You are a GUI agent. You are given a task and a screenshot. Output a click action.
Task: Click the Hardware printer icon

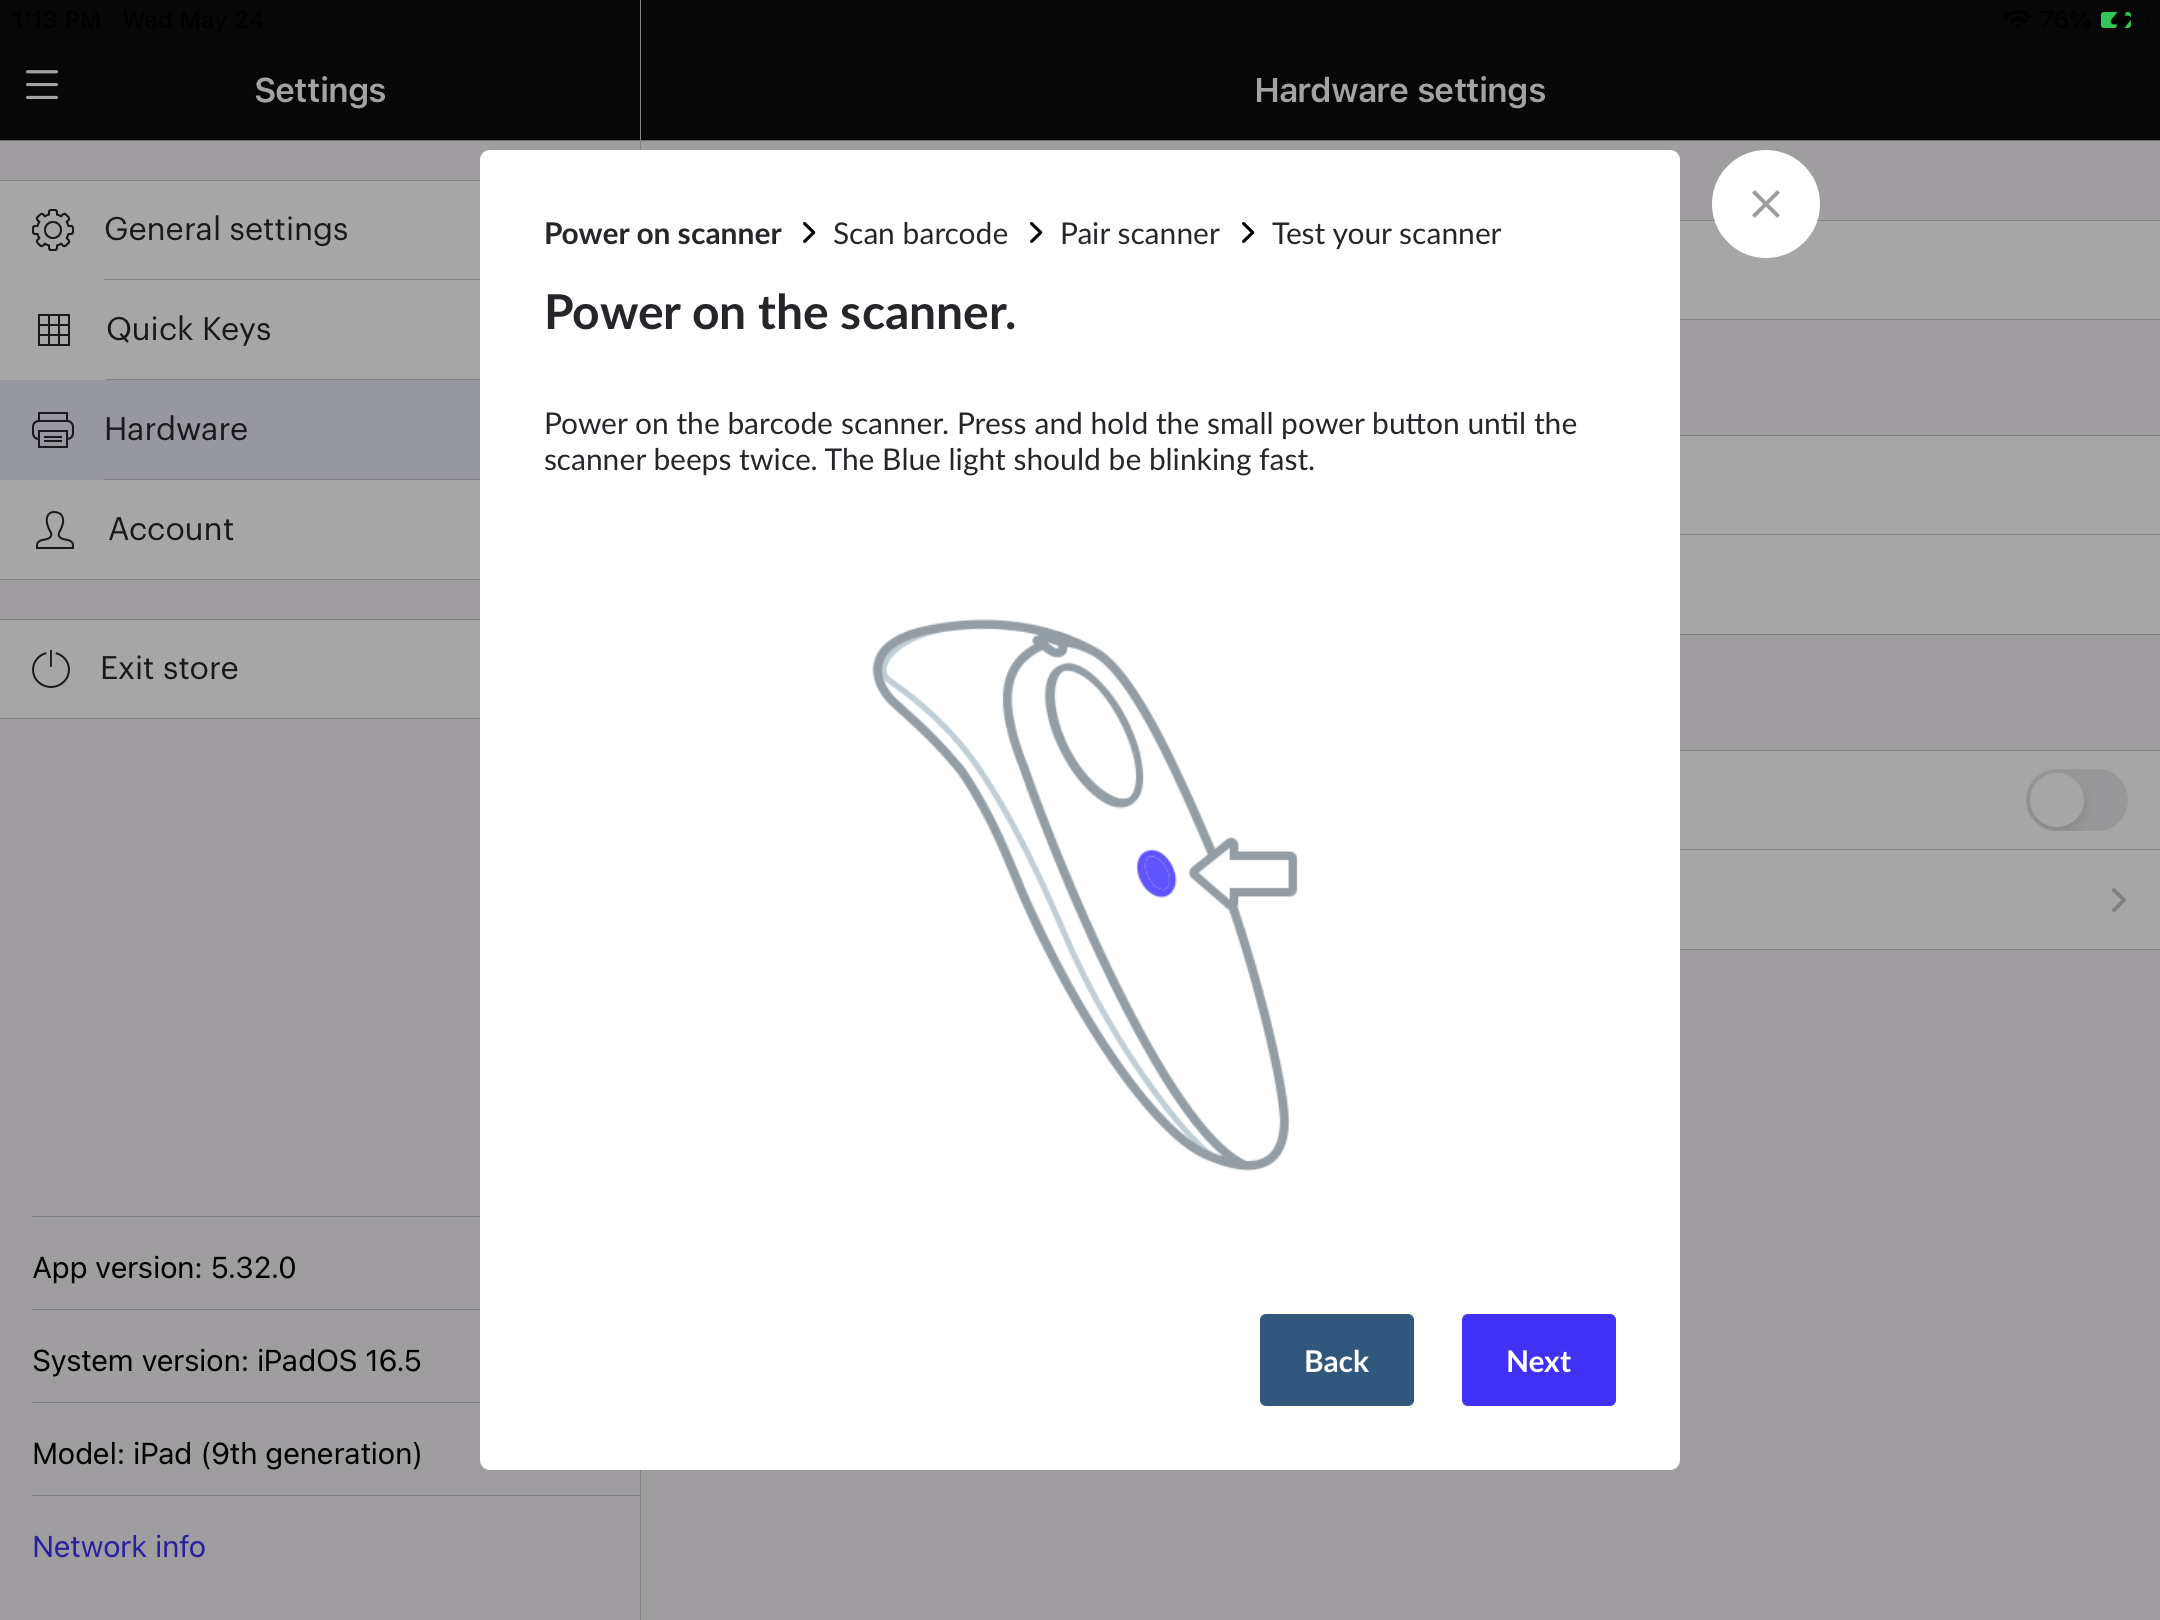click(53, 430)
